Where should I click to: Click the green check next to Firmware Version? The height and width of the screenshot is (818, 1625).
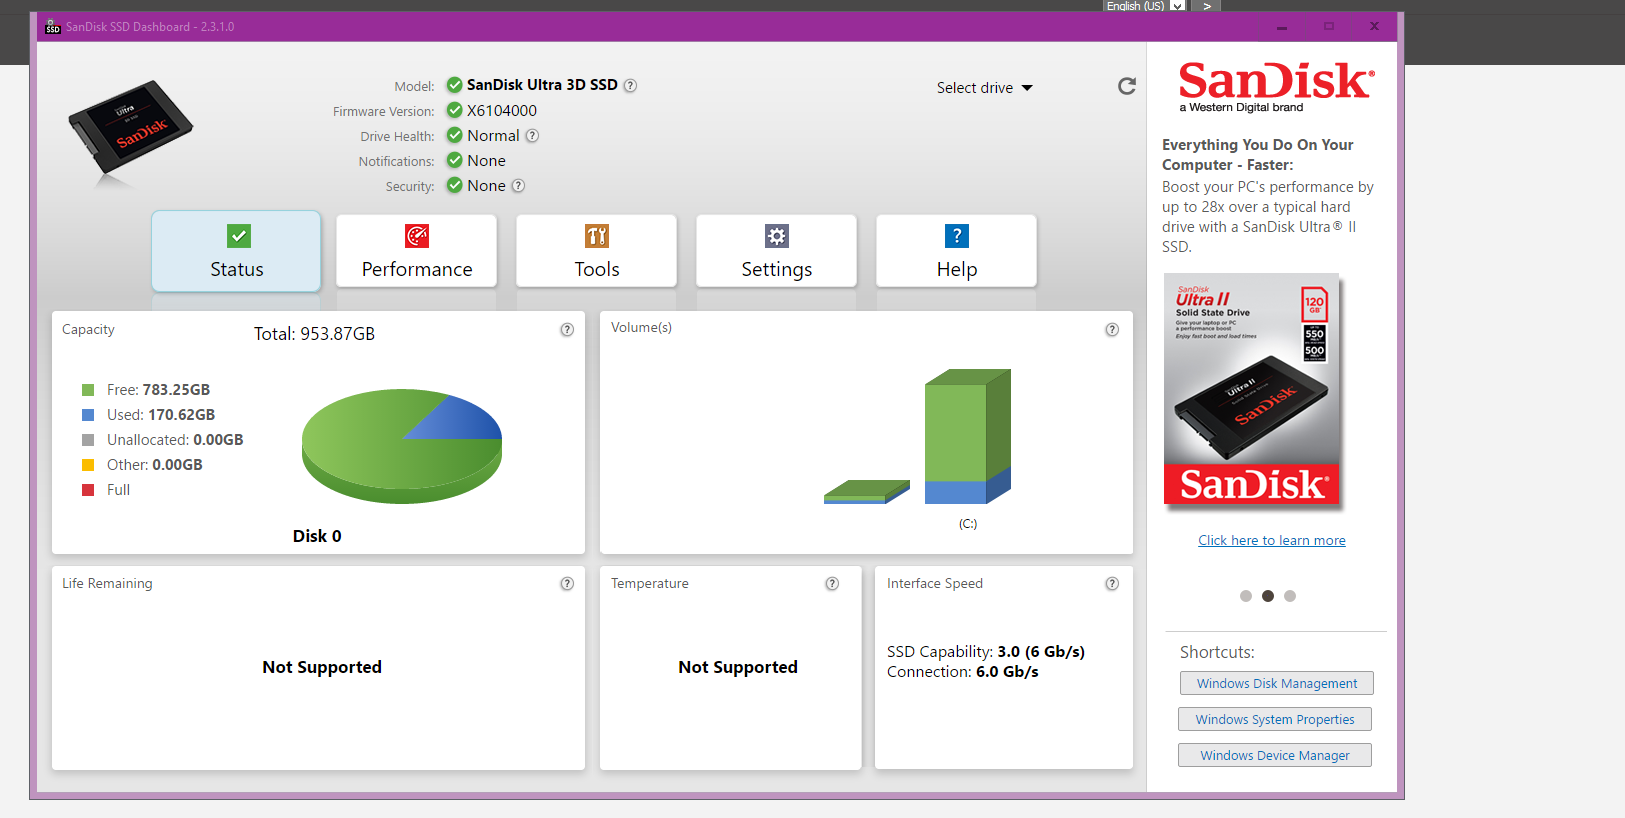454,110
